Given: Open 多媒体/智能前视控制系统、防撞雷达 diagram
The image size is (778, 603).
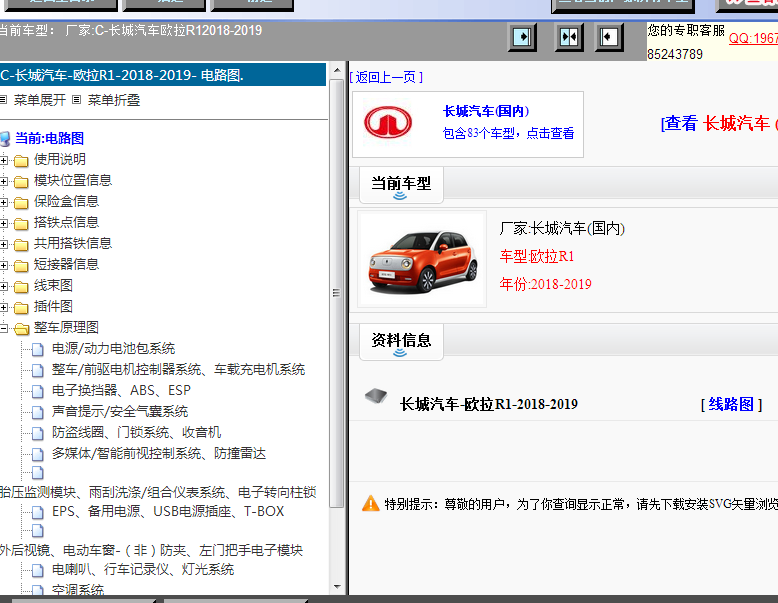Looking at the screenshot, I should click(159, 453).
